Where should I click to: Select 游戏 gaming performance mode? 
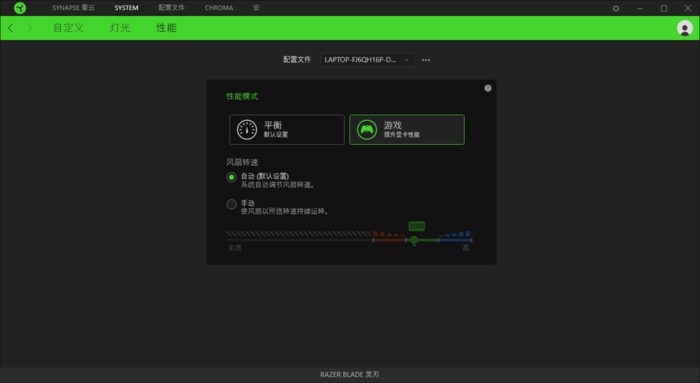[407, 129]
